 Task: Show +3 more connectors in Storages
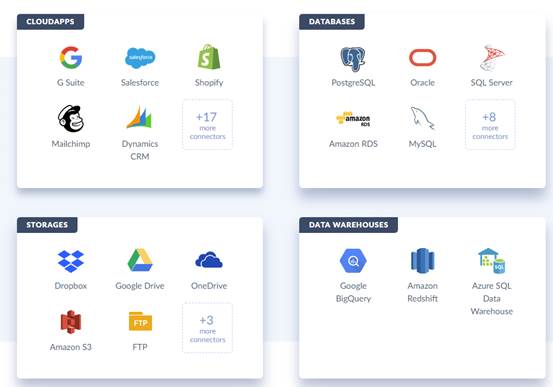tap(207, 328)
